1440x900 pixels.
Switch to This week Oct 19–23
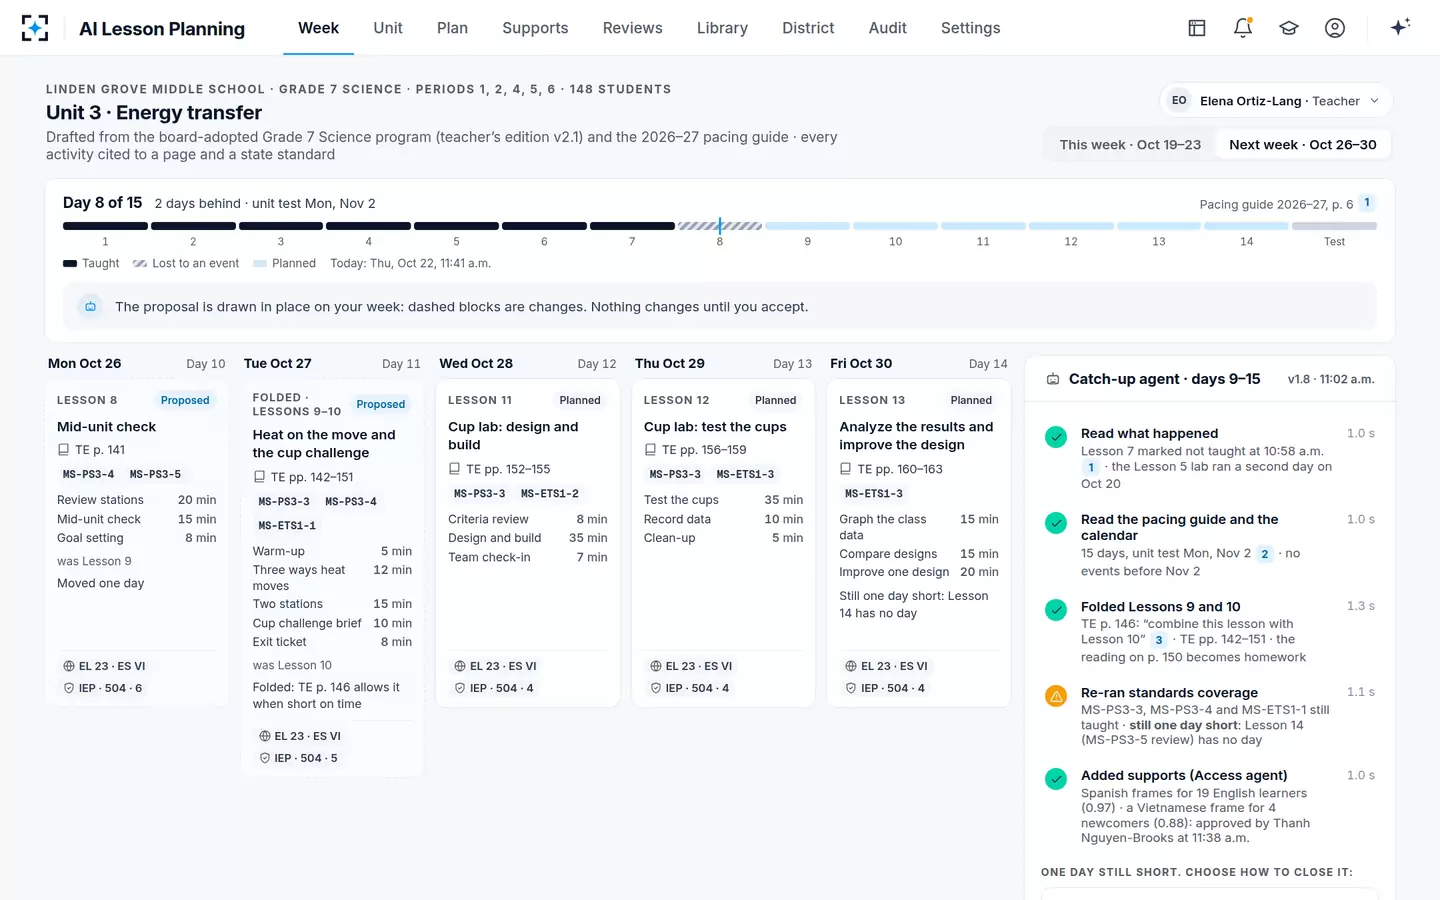point(1130,145)
